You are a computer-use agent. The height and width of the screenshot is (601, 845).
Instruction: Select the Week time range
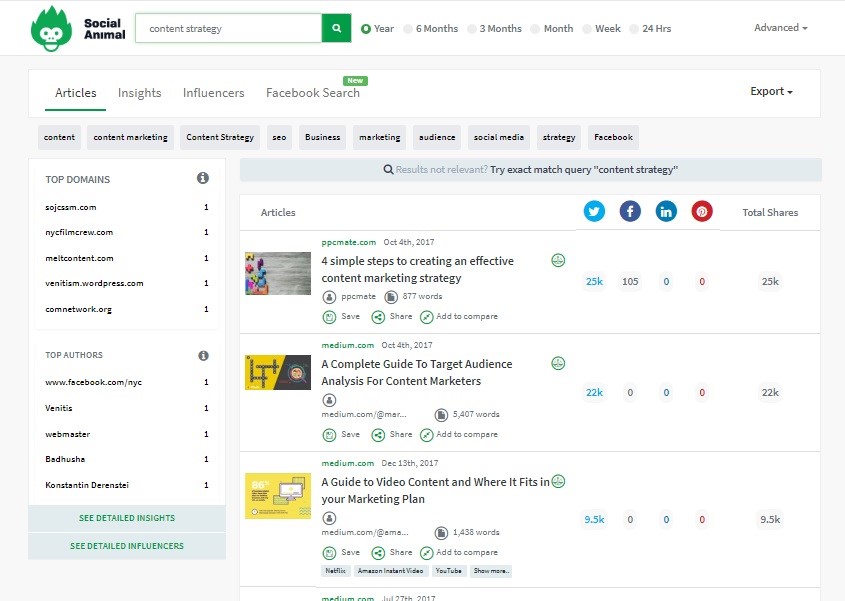pos(601,29)
